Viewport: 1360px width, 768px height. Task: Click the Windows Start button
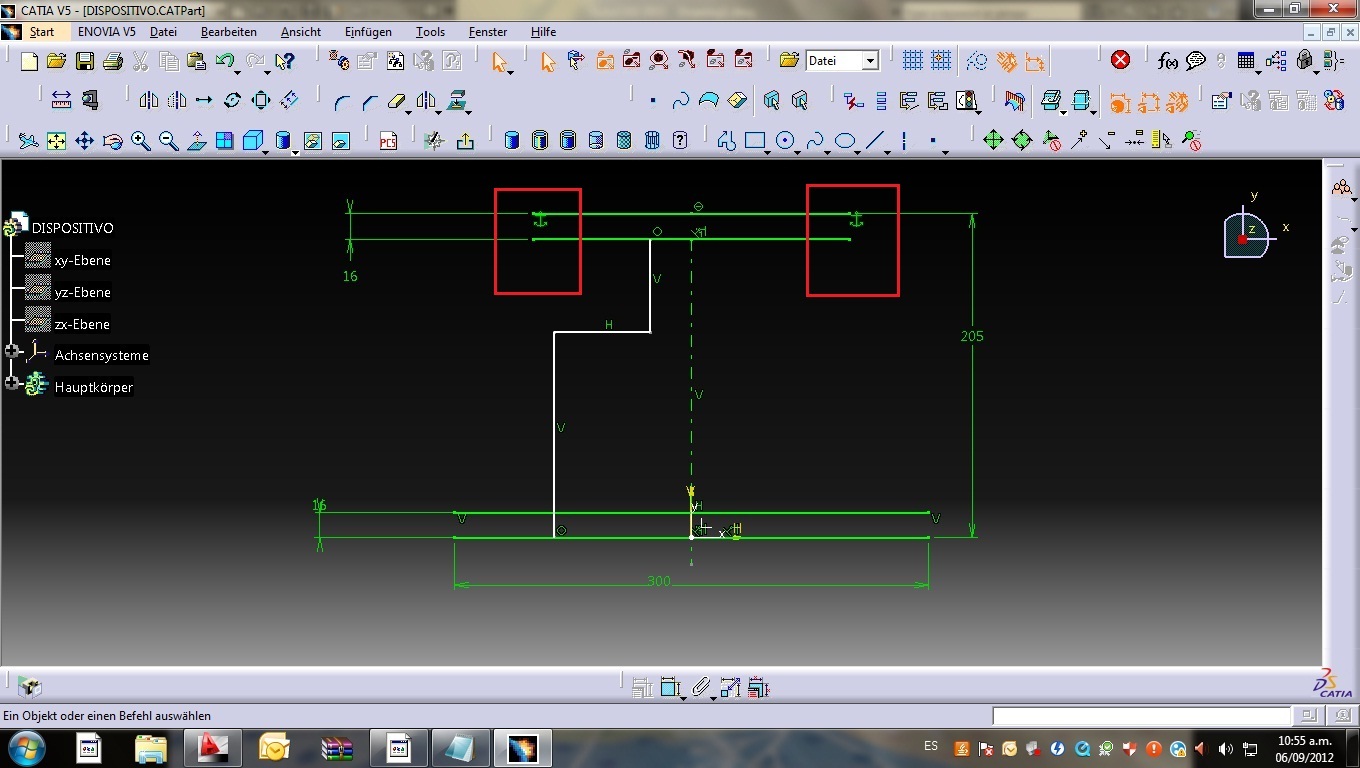[x=26, y=747]
